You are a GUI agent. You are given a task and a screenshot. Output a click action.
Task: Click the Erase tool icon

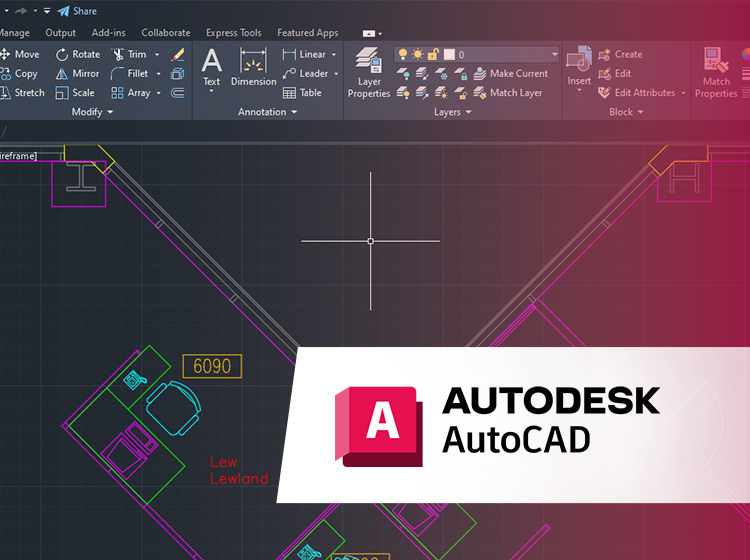click(178, 55)
